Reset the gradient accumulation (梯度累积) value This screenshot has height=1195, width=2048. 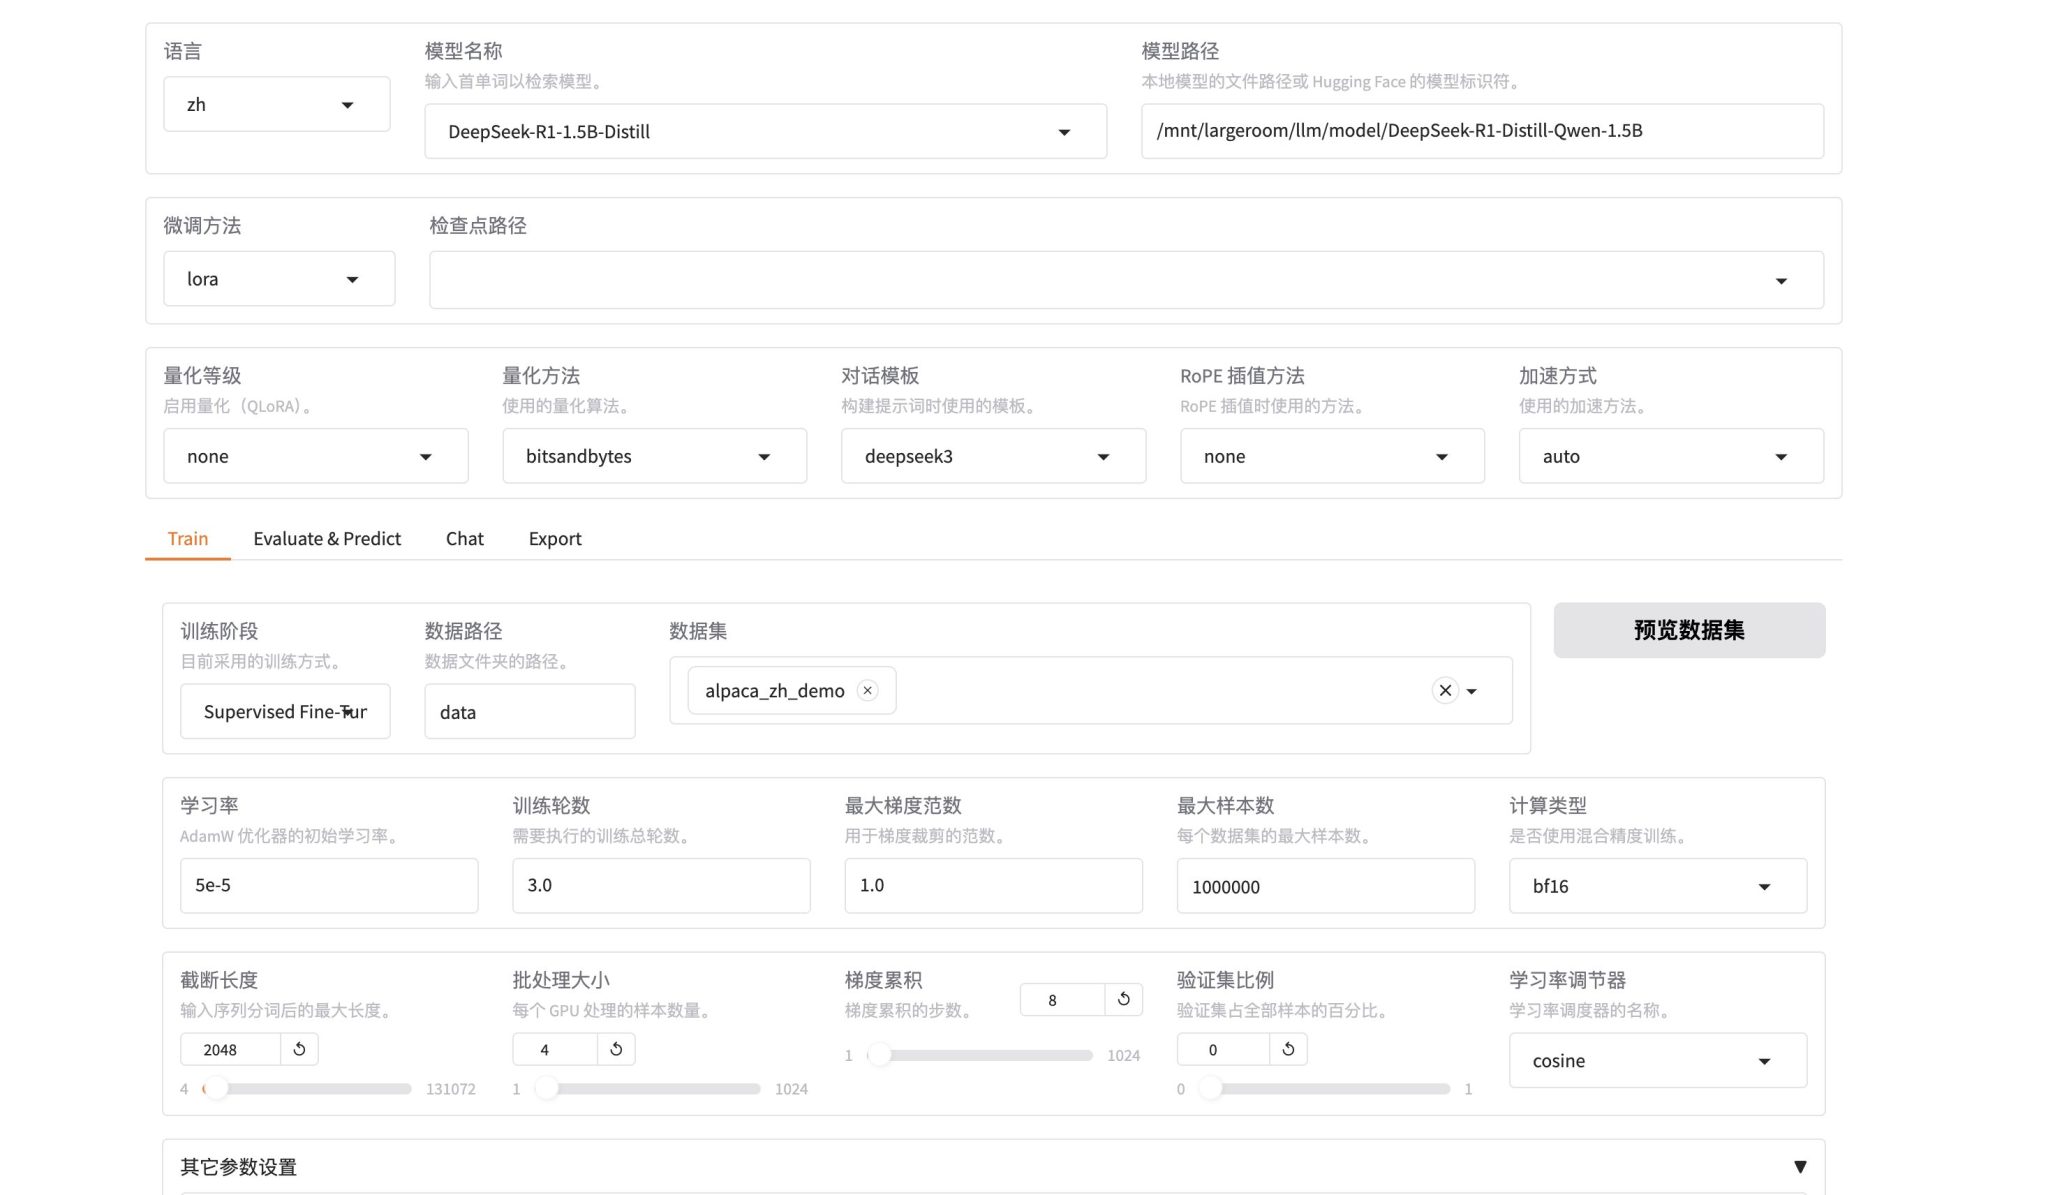(x=1123, y=999)
